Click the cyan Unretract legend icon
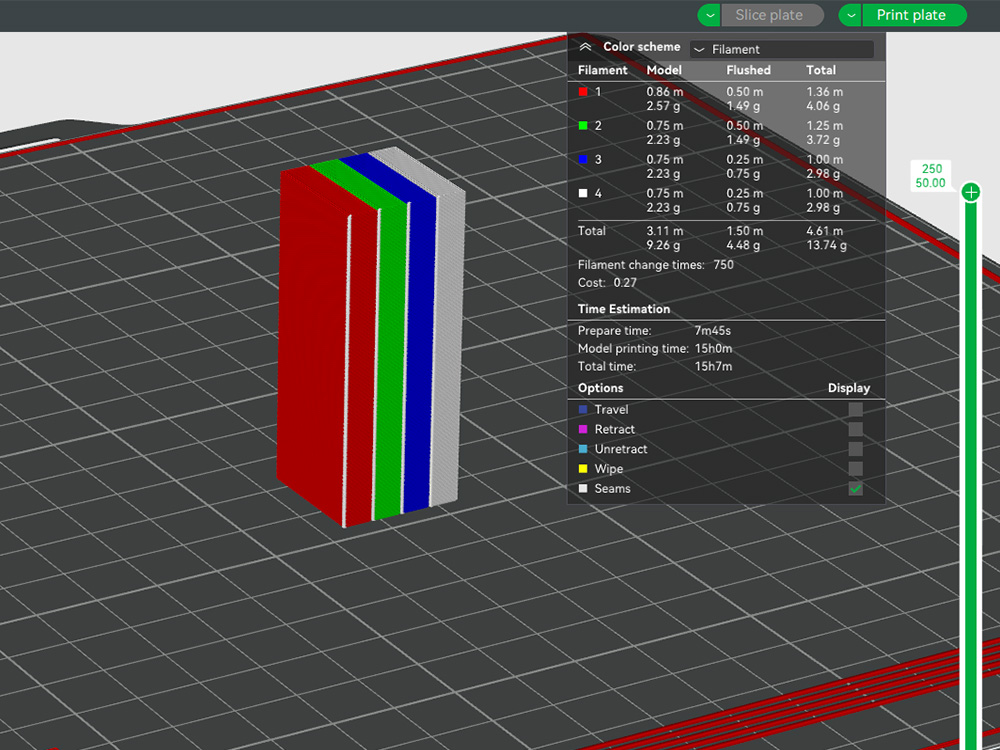The width and height of the screenshot is (1000, 750). coord(583,449)
